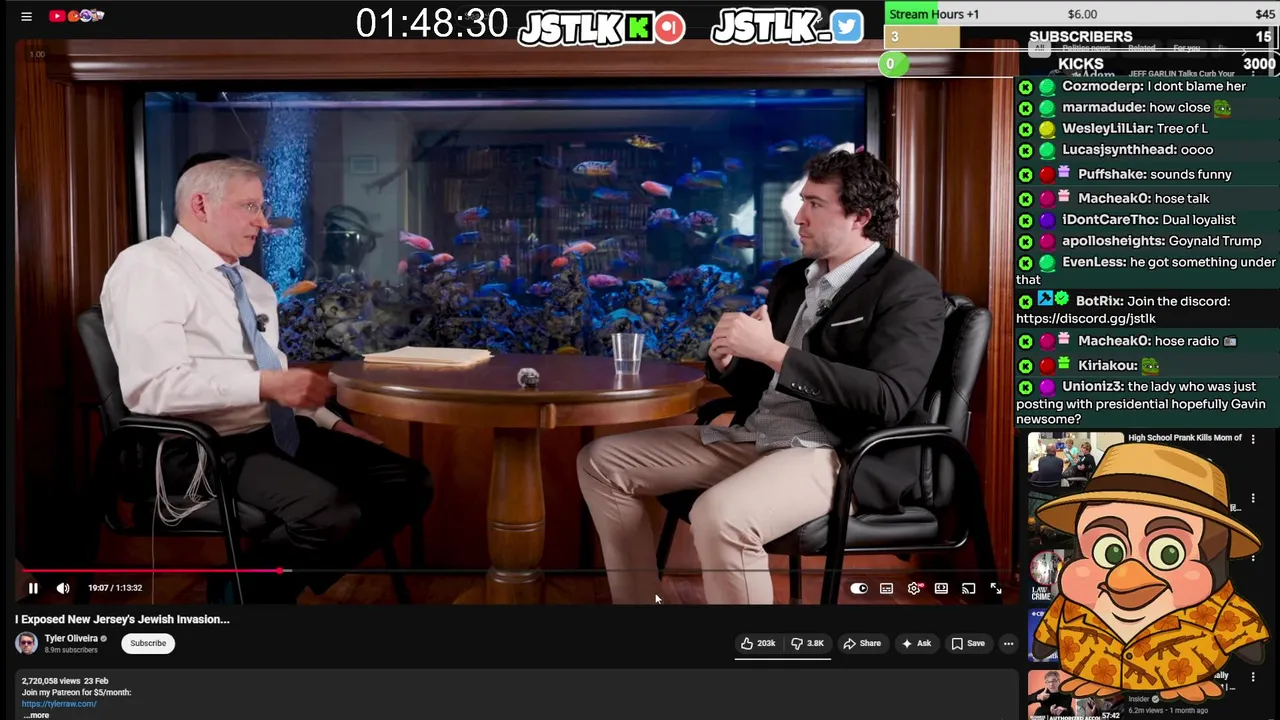
Task: Like the video with thumbs up 203k
Action: [x=758, y=643]
